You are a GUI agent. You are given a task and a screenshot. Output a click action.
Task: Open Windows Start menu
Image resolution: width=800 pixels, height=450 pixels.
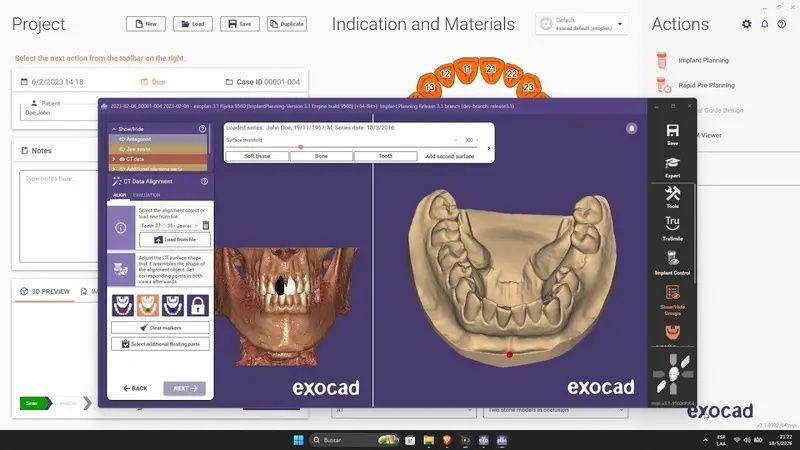[298, 440]
